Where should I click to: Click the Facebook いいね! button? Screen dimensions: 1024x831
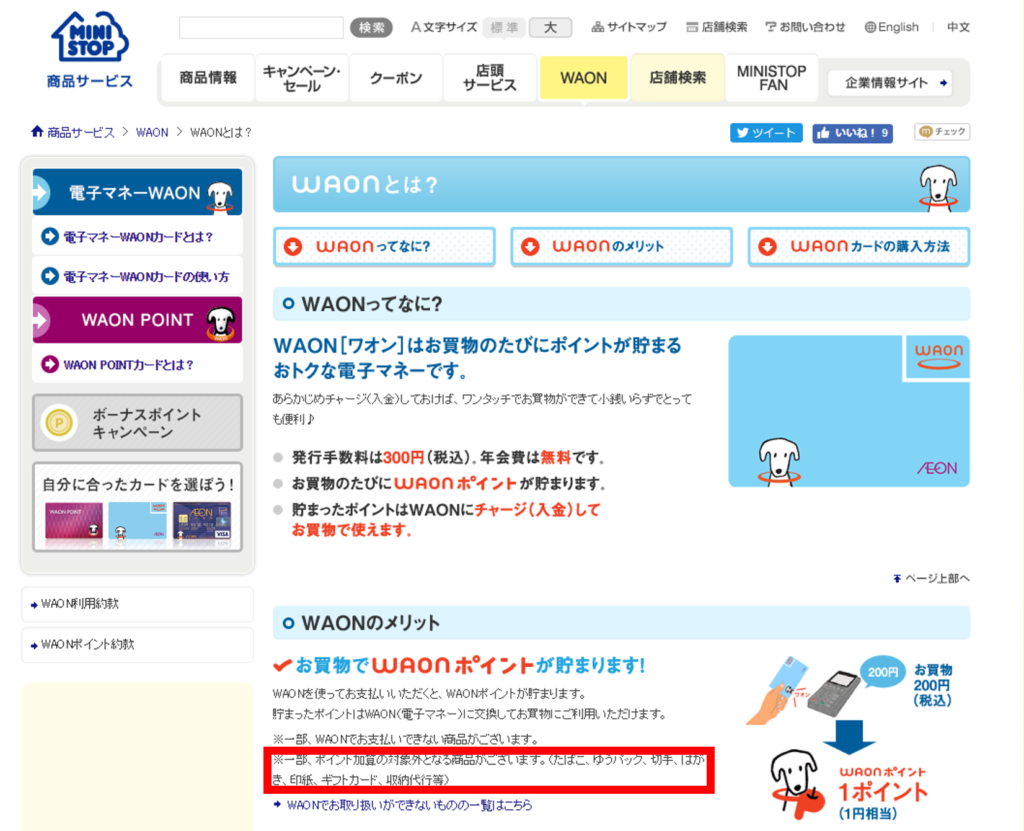click(x=852, y=133)
